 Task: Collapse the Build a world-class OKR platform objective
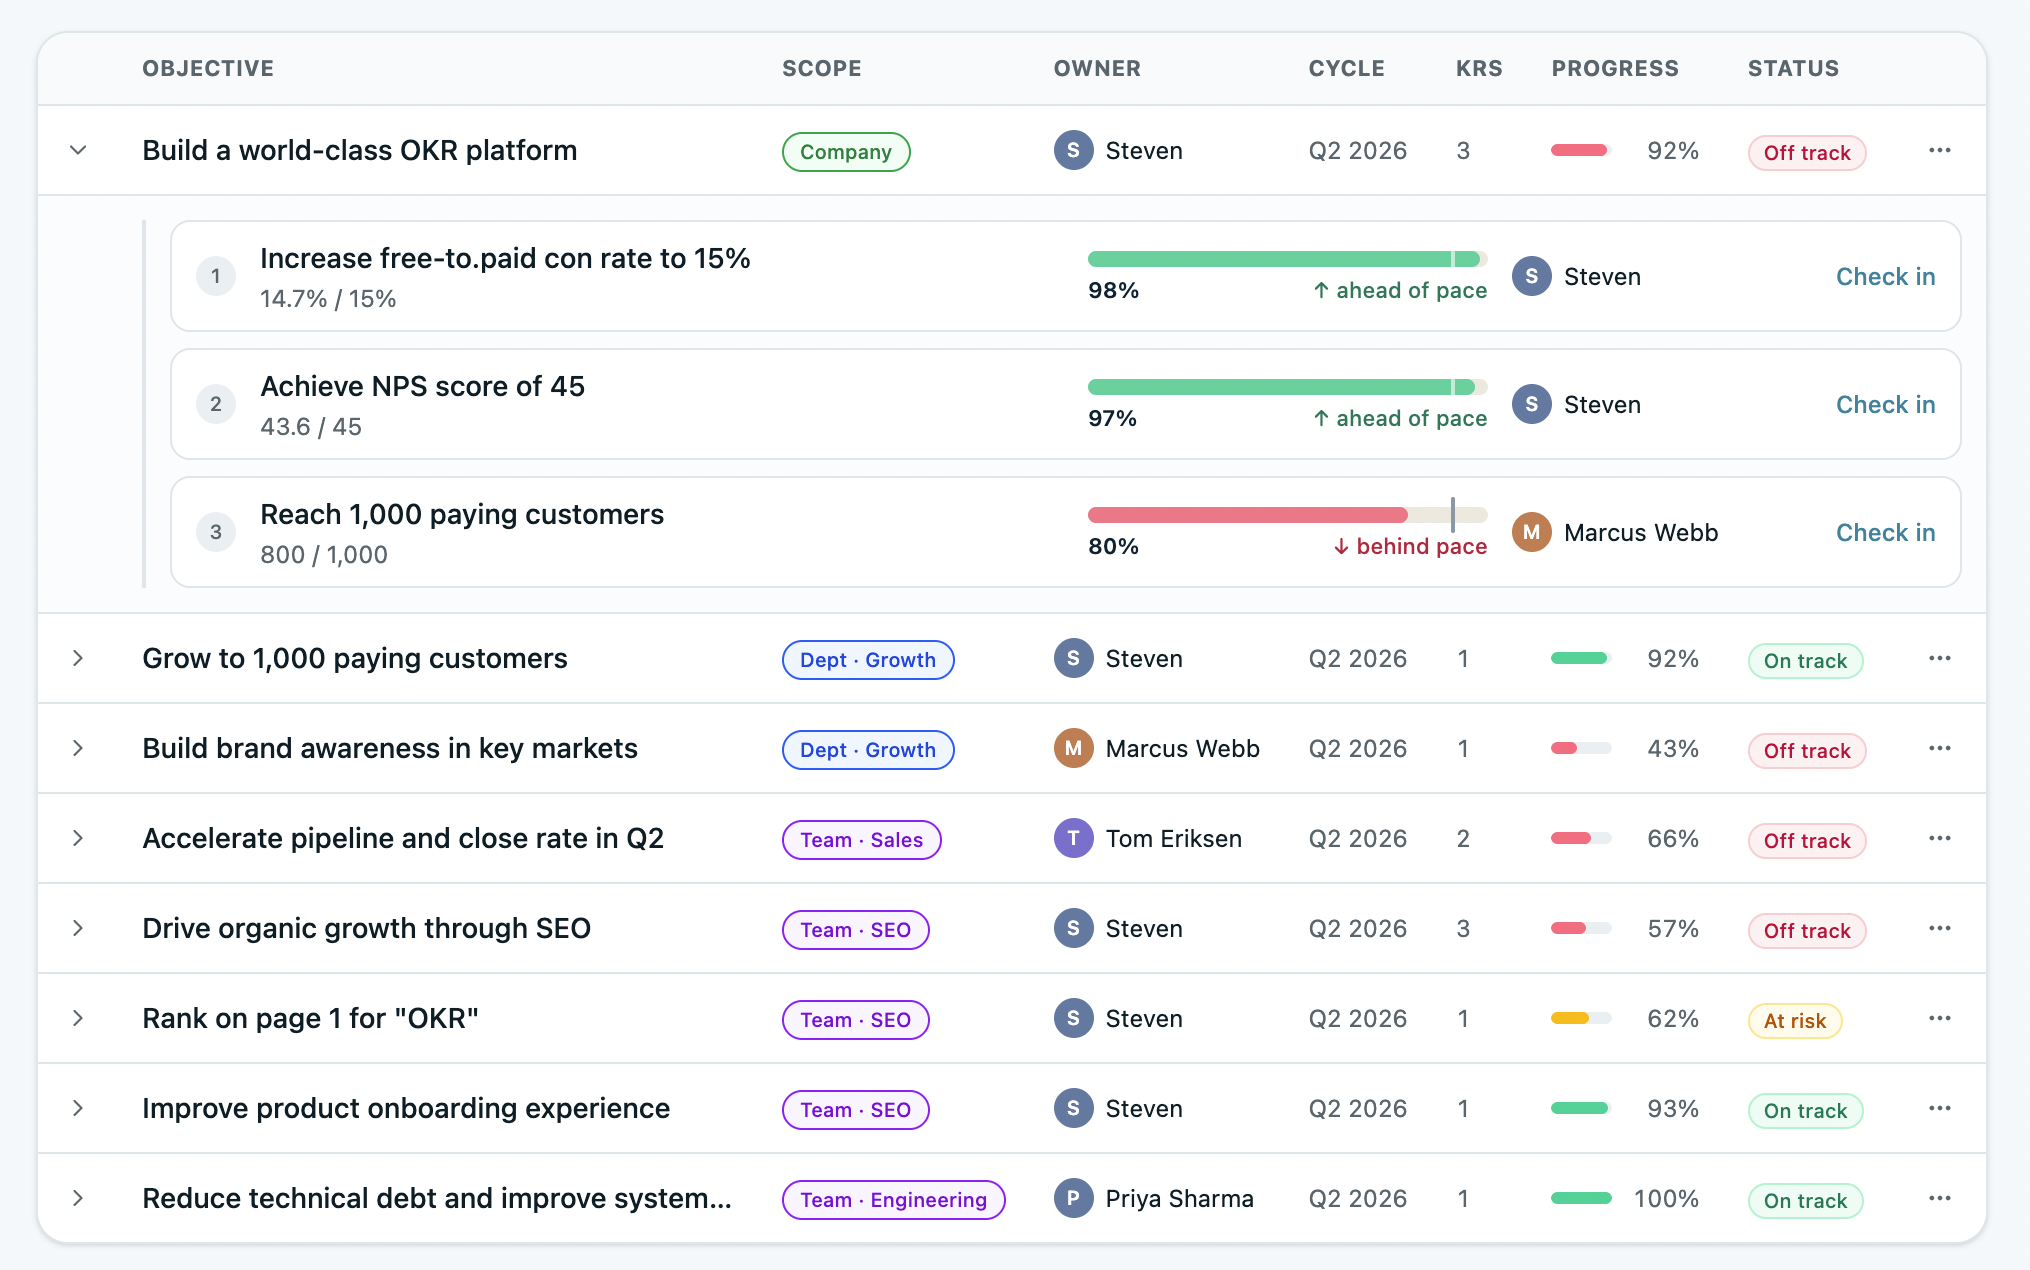click(x=78, y=151)
